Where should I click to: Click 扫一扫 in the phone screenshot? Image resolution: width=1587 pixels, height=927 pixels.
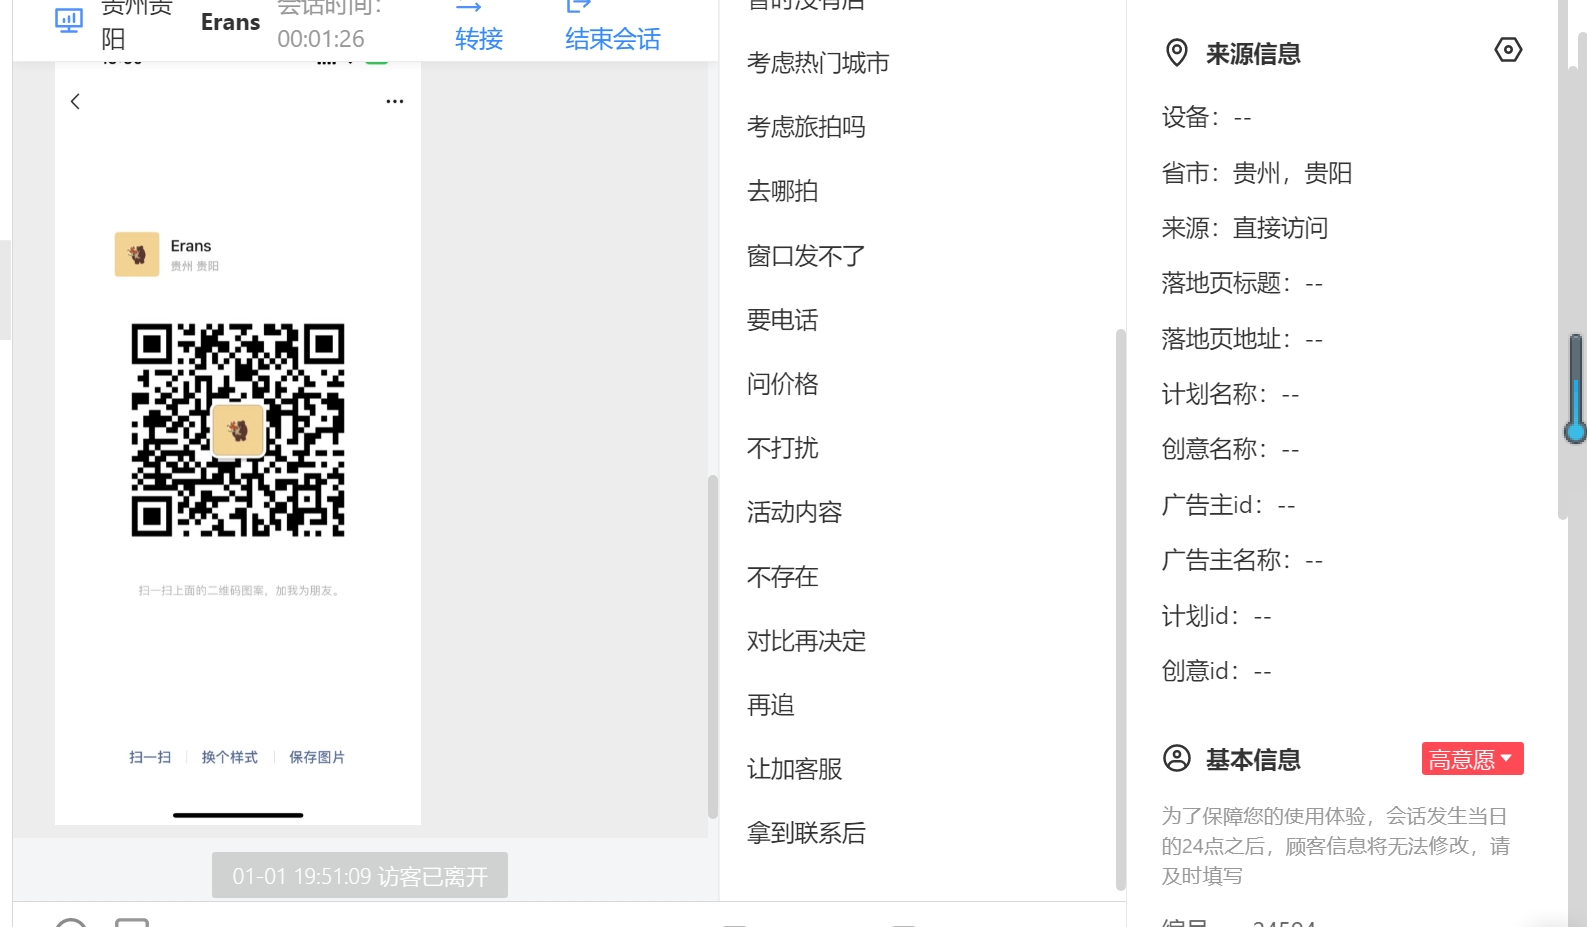[x=150, y=757]
